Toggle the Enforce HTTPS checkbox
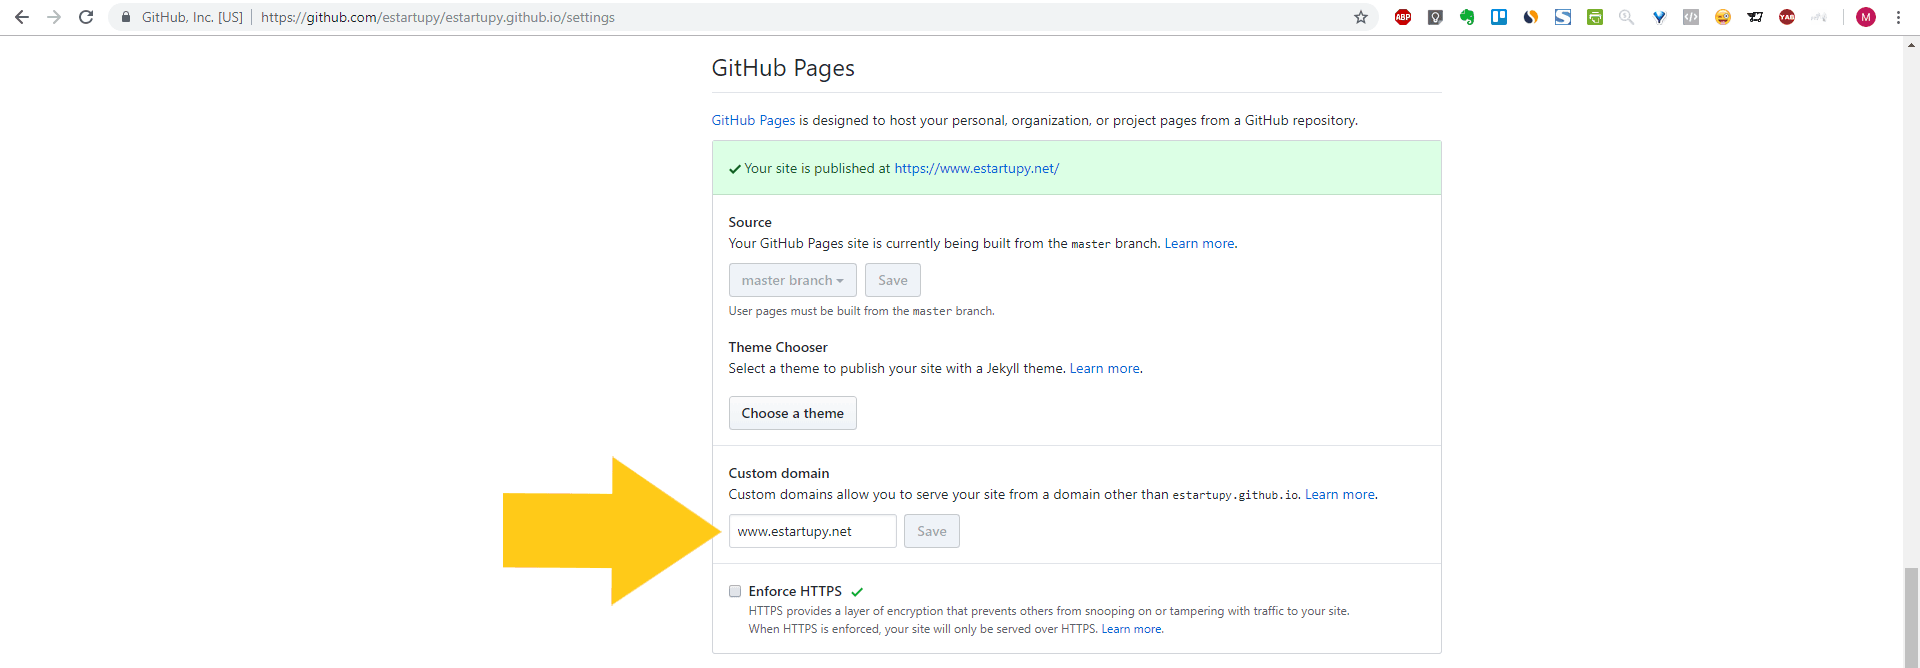This screenshot has height=668, width=1920. click(x=735, y=591)
